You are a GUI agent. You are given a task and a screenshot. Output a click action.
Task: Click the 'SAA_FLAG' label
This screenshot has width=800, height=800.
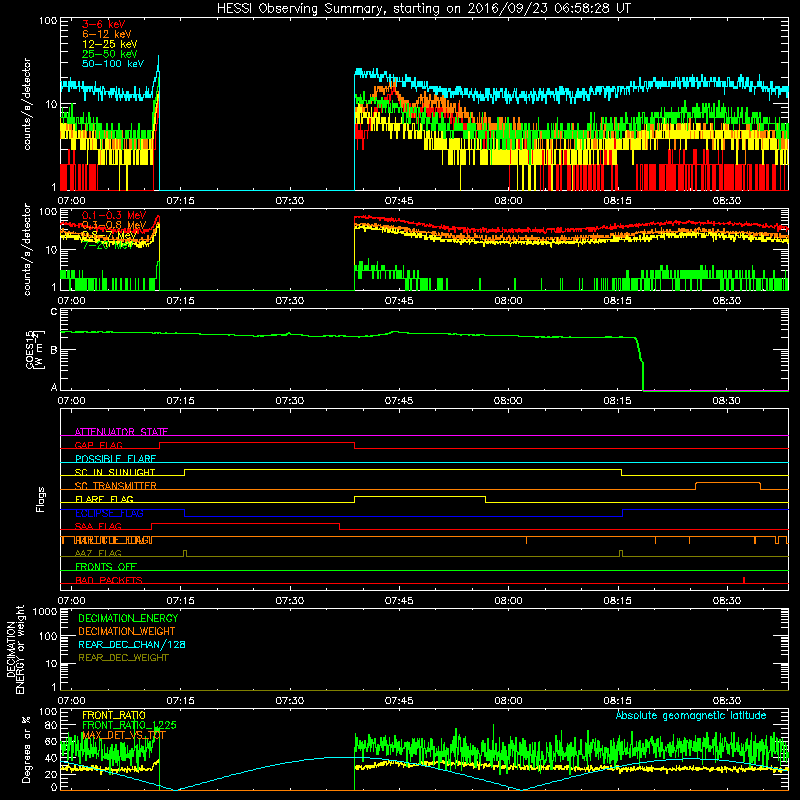click(x=98, y=526)
